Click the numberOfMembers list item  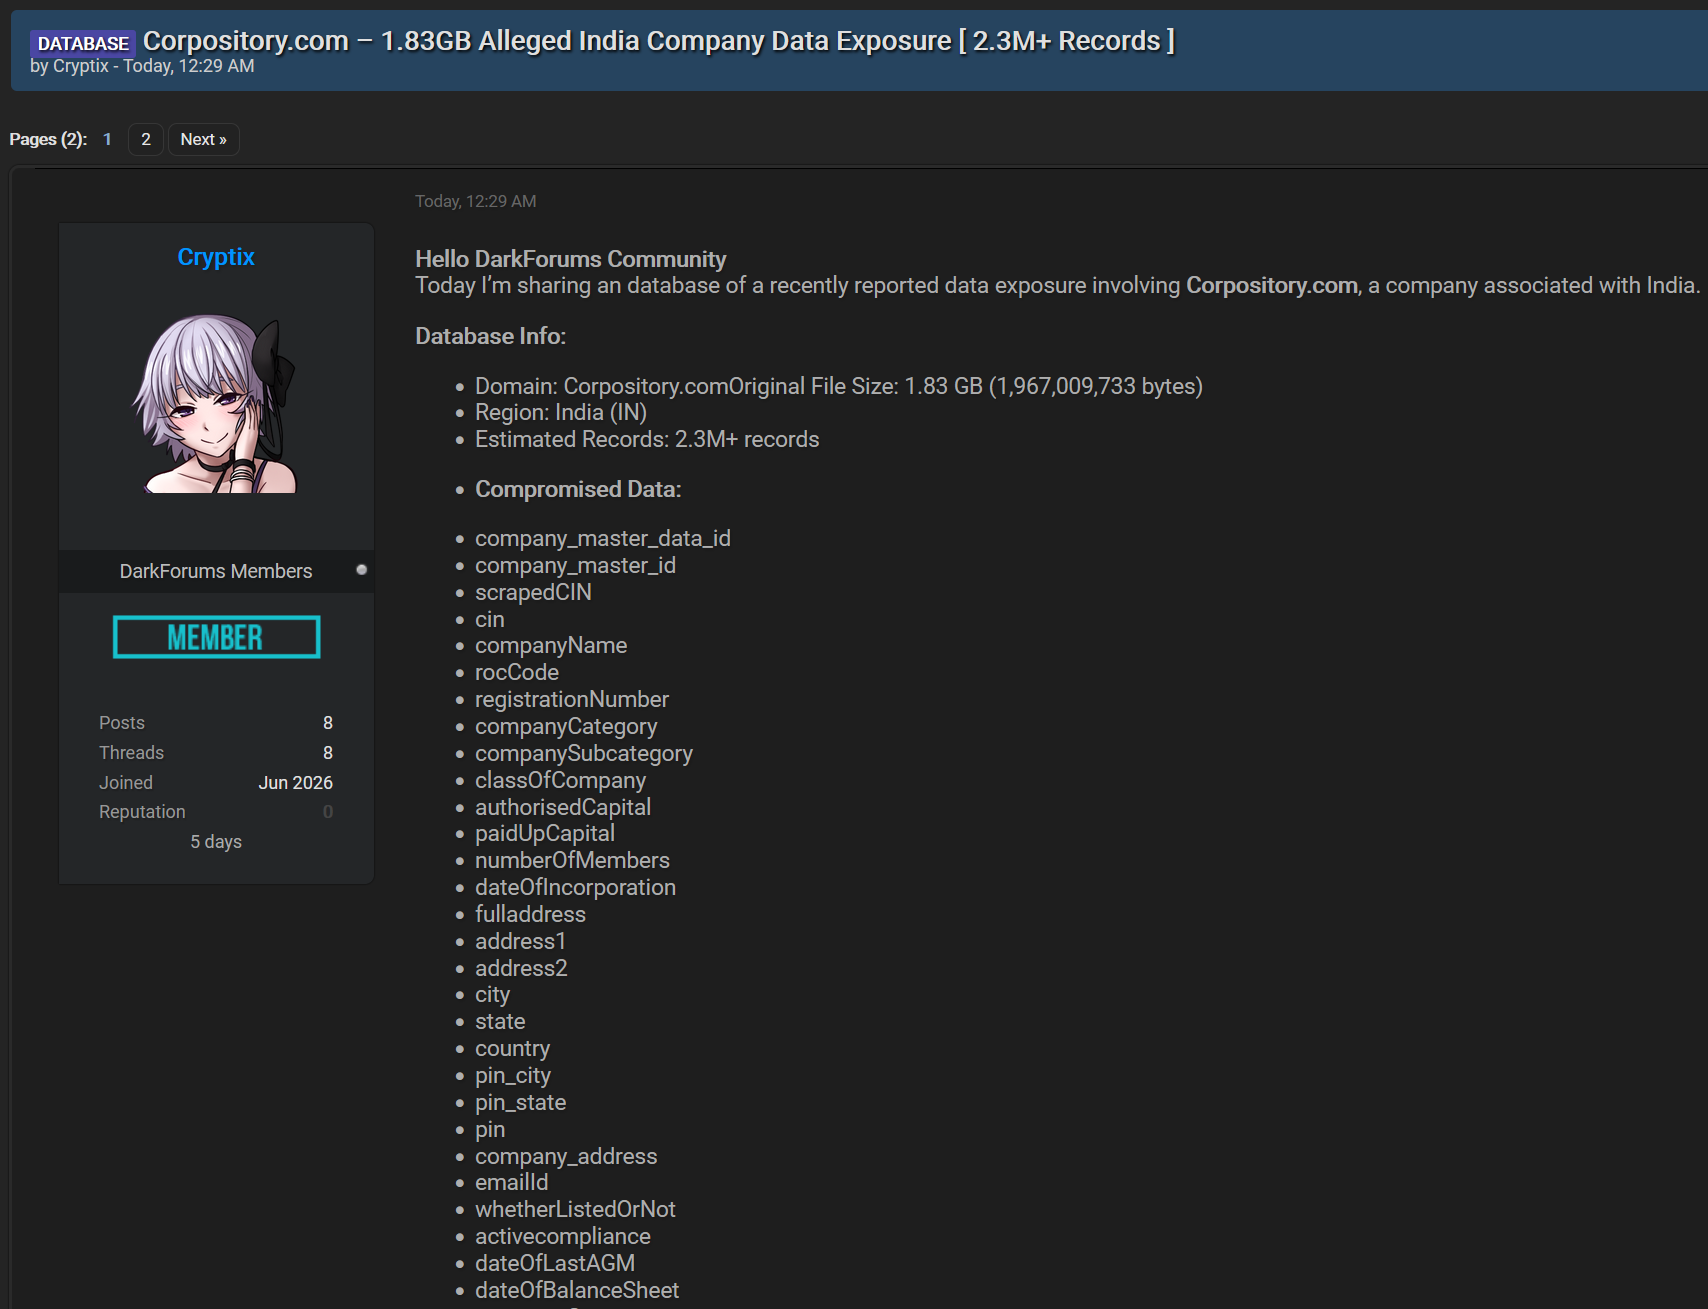pos(573,861)
